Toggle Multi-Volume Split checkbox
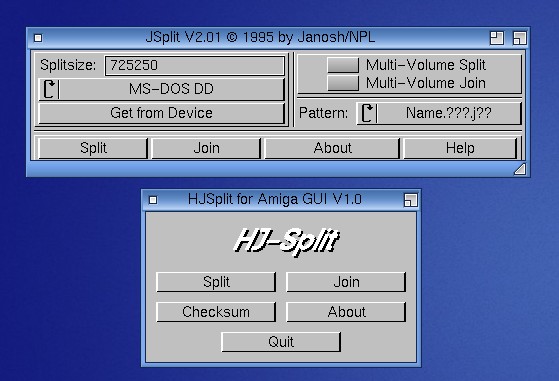559x381 pixels. [343, 65]
